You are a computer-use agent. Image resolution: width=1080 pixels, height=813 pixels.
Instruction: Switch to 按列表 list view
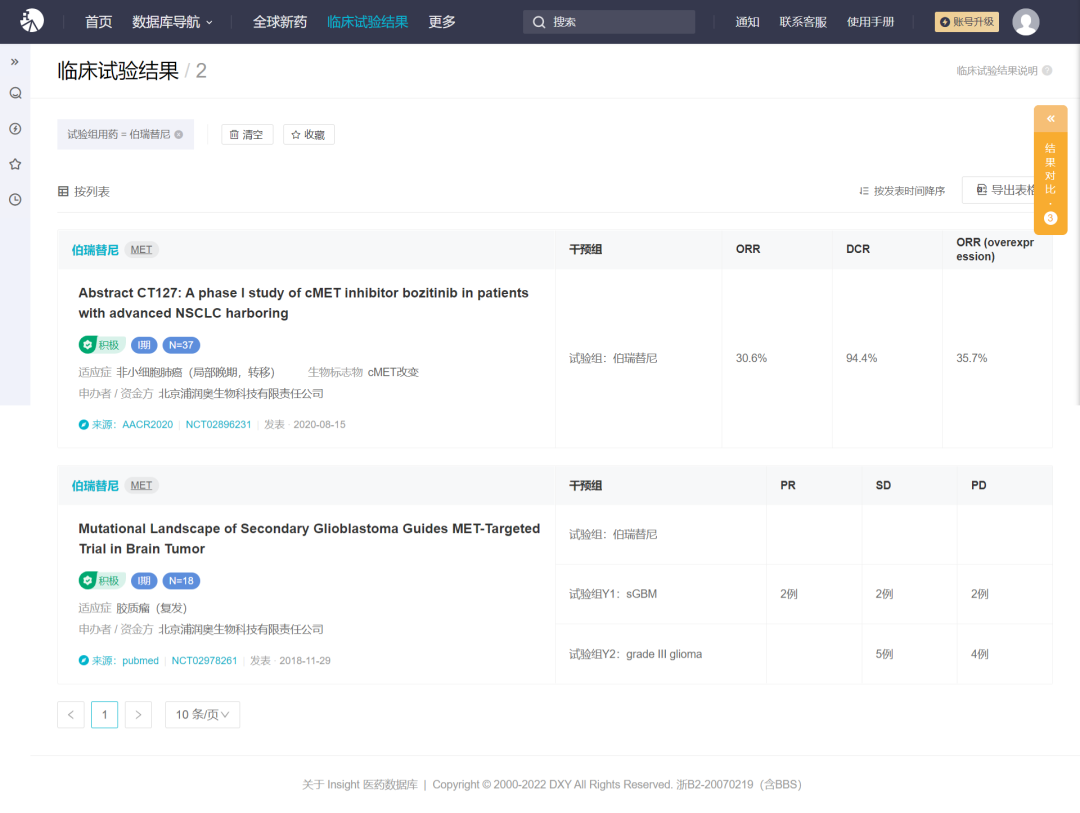84,191
